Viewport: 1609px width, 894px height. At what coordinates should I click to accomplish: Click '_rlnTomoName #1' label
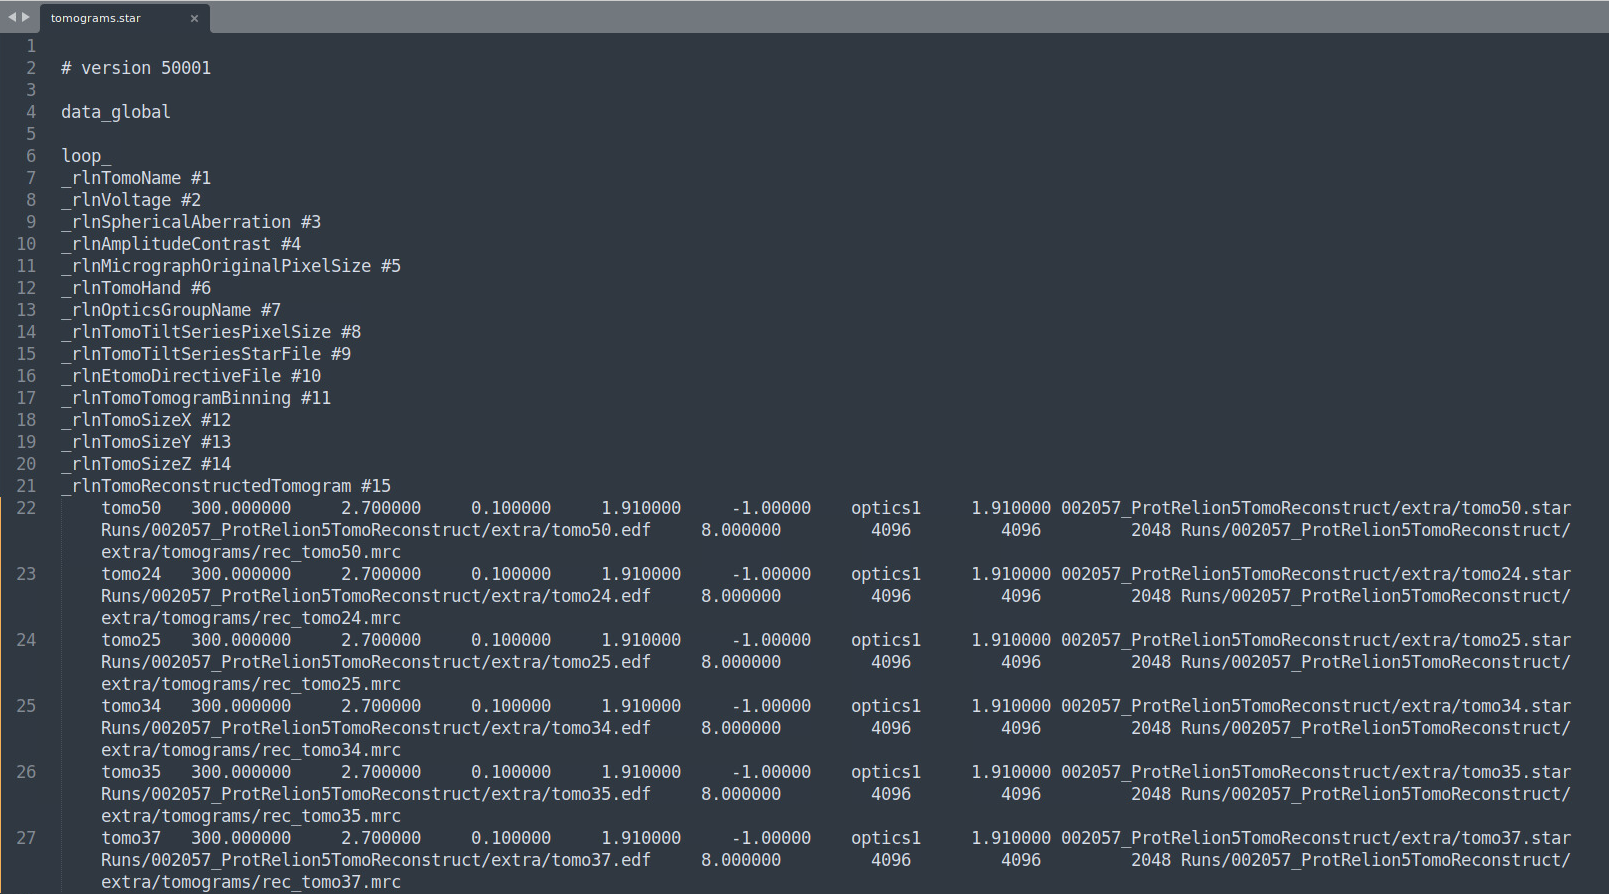(x=136, y=178)
